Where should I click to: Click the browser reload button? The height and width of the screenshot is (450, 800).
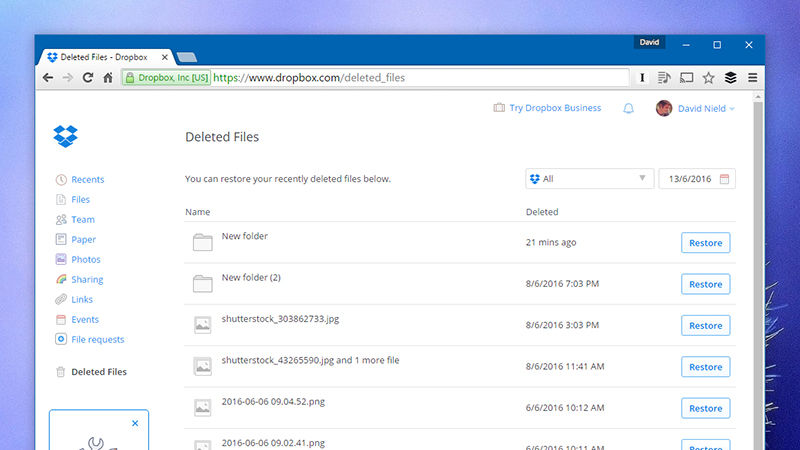87,77
